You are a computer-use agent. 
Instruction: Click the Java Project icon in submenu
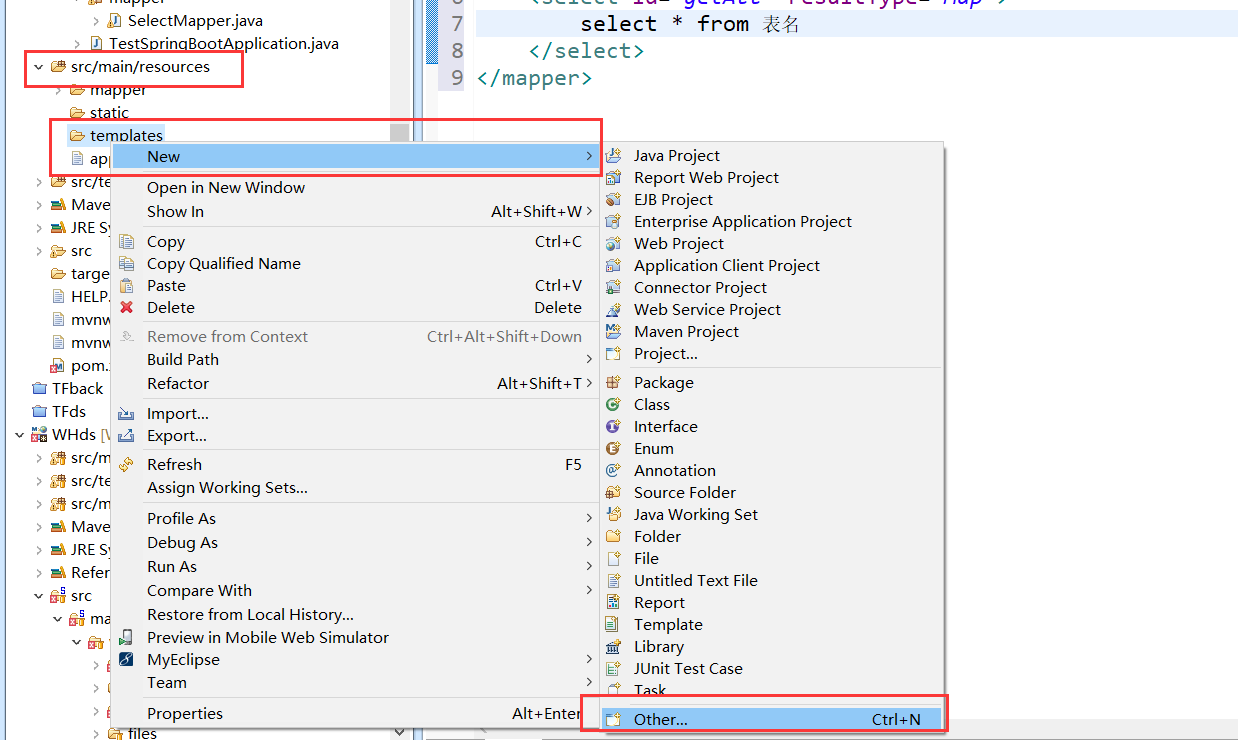click(x=614, y=155)
